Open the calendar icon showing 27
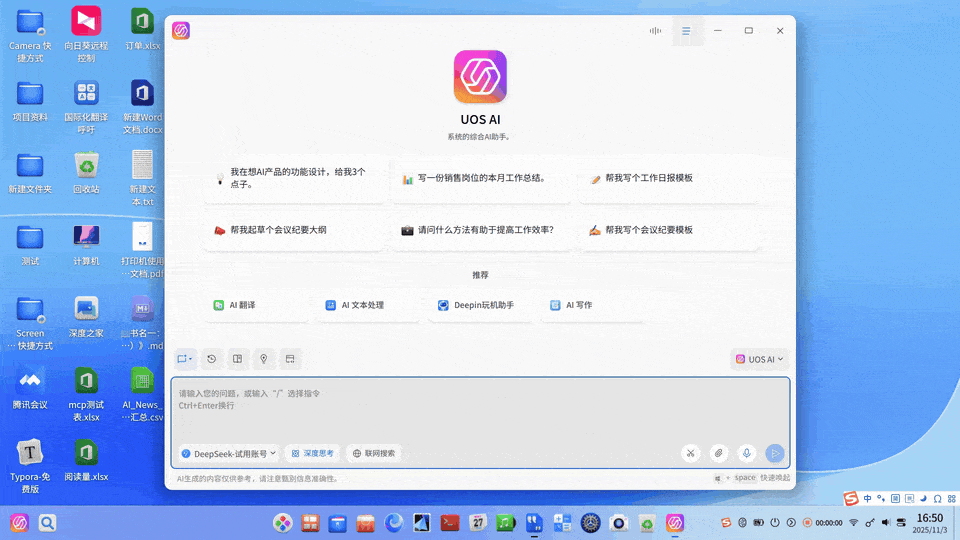Screen dimensions: 960x540 click(x=478, y=523)
